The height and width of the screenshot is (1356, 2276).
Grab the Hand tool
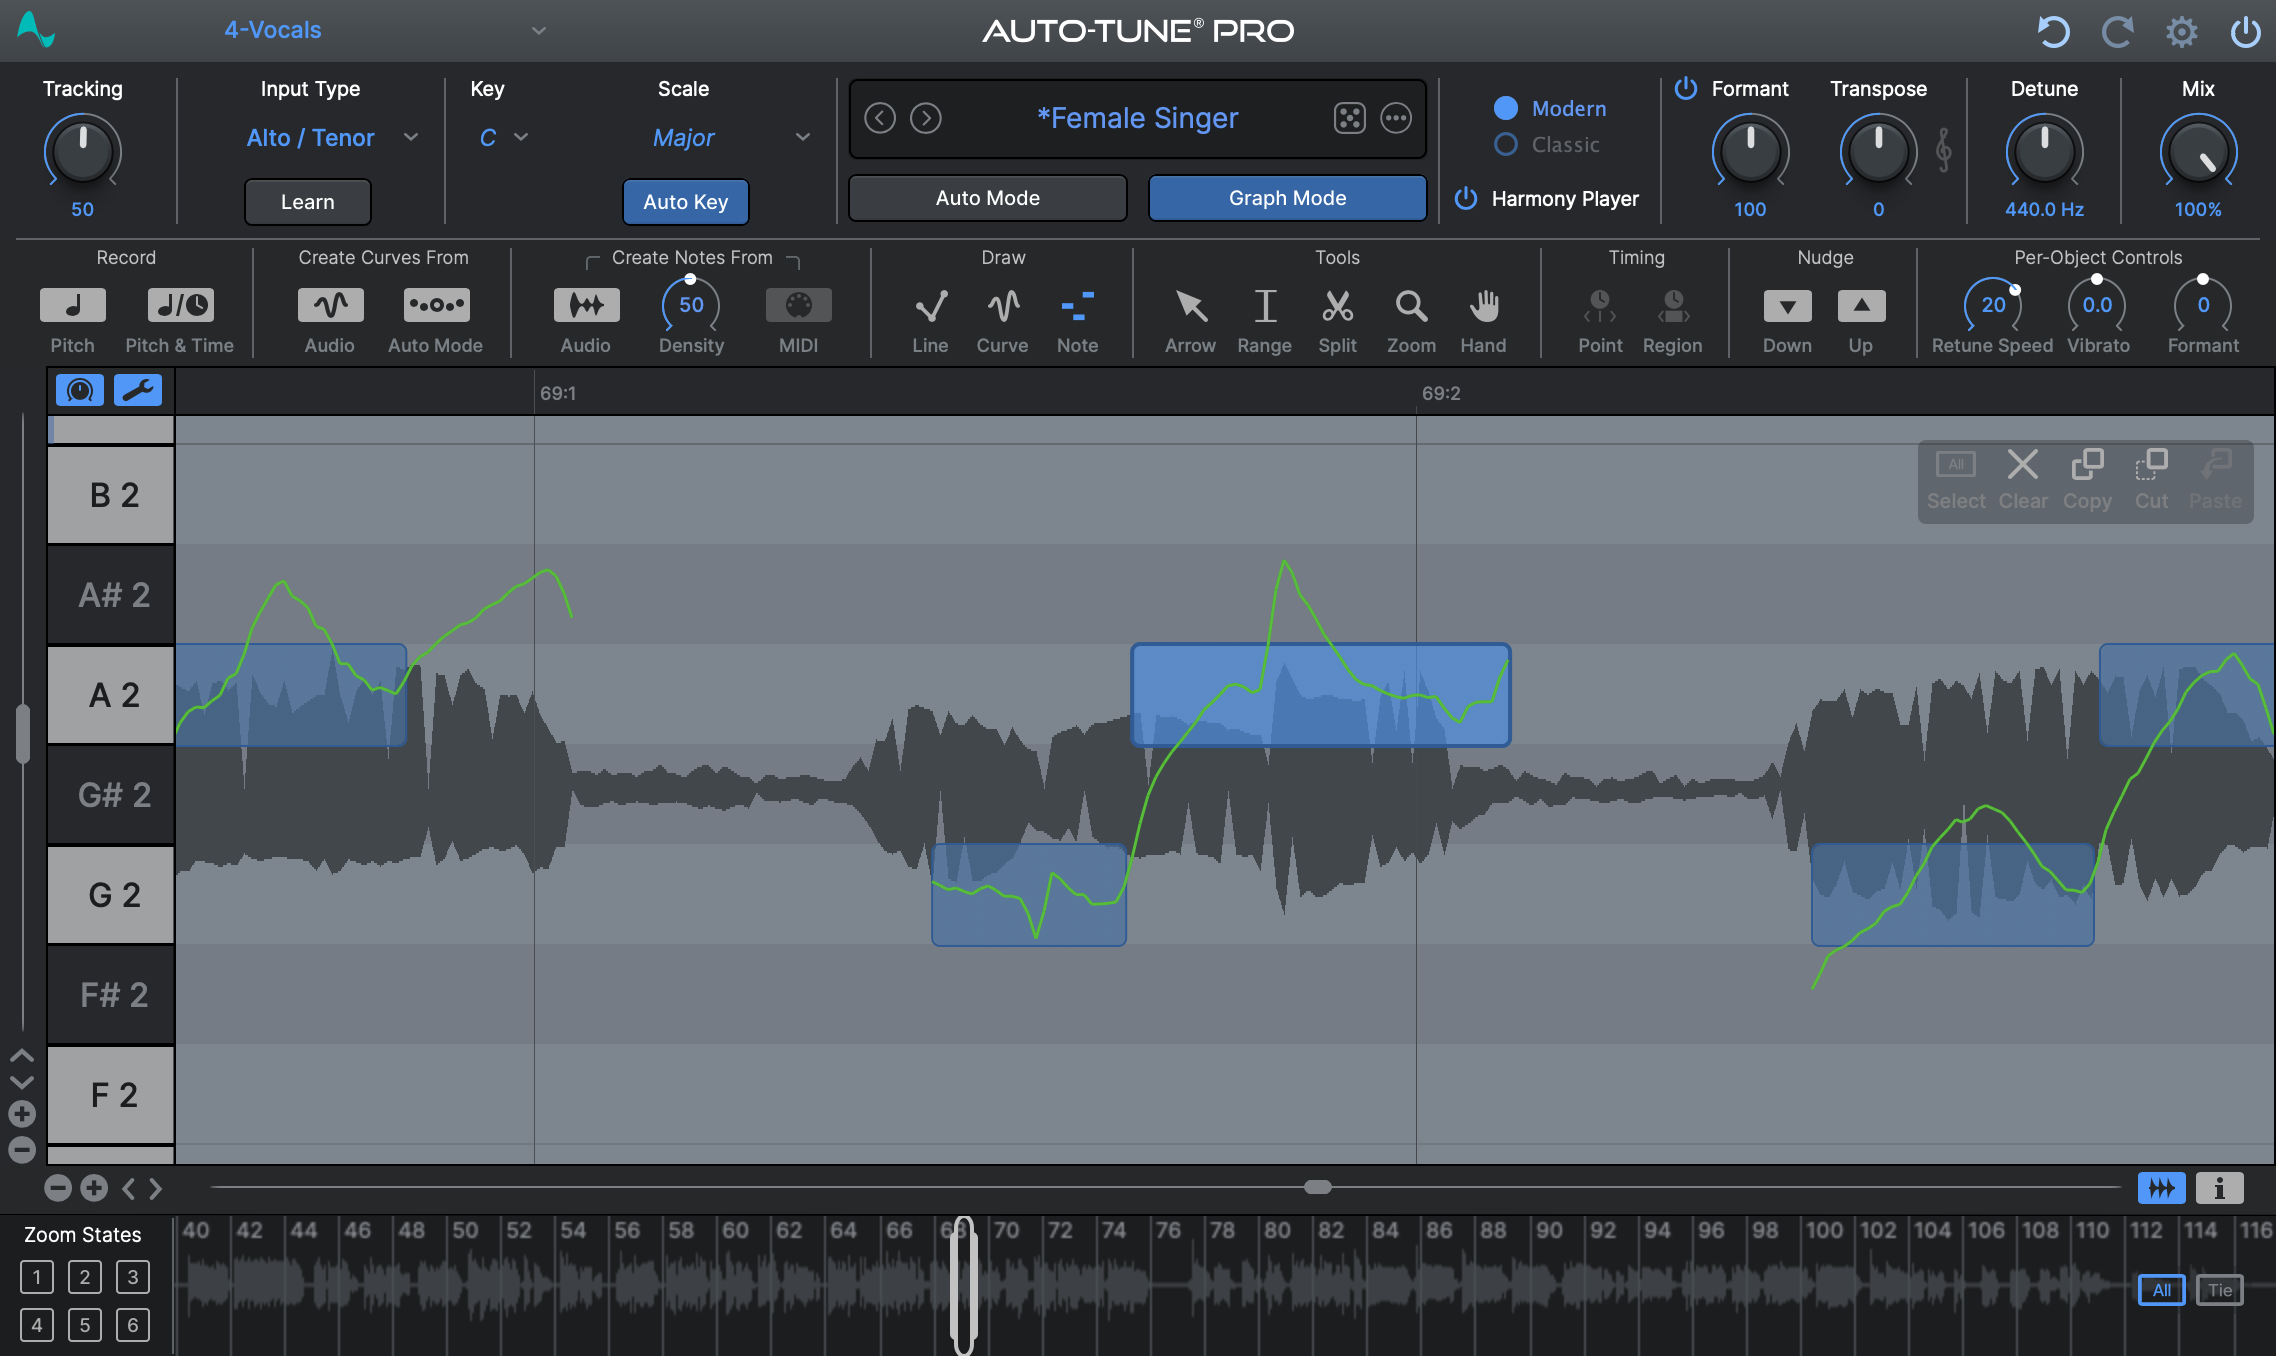(1483, 307)
